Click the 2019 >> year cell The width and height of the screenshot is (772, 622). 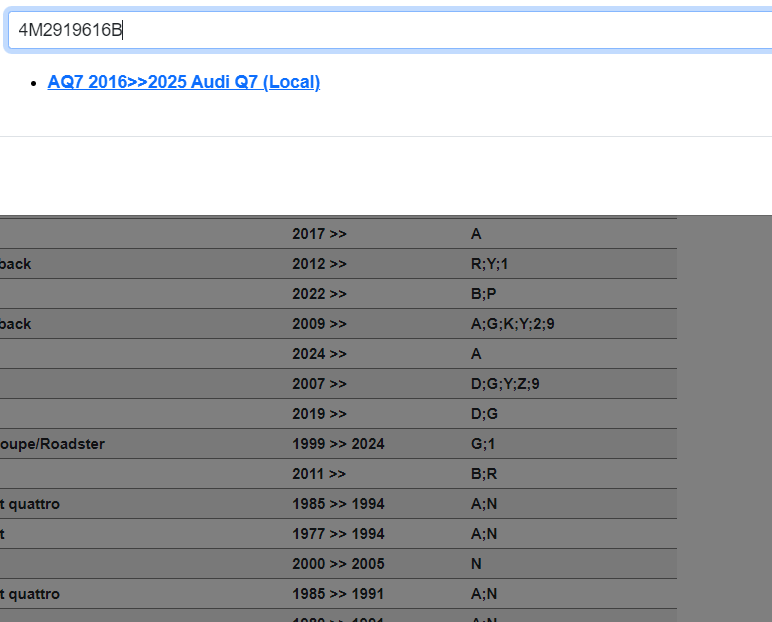tap(319, 414)
